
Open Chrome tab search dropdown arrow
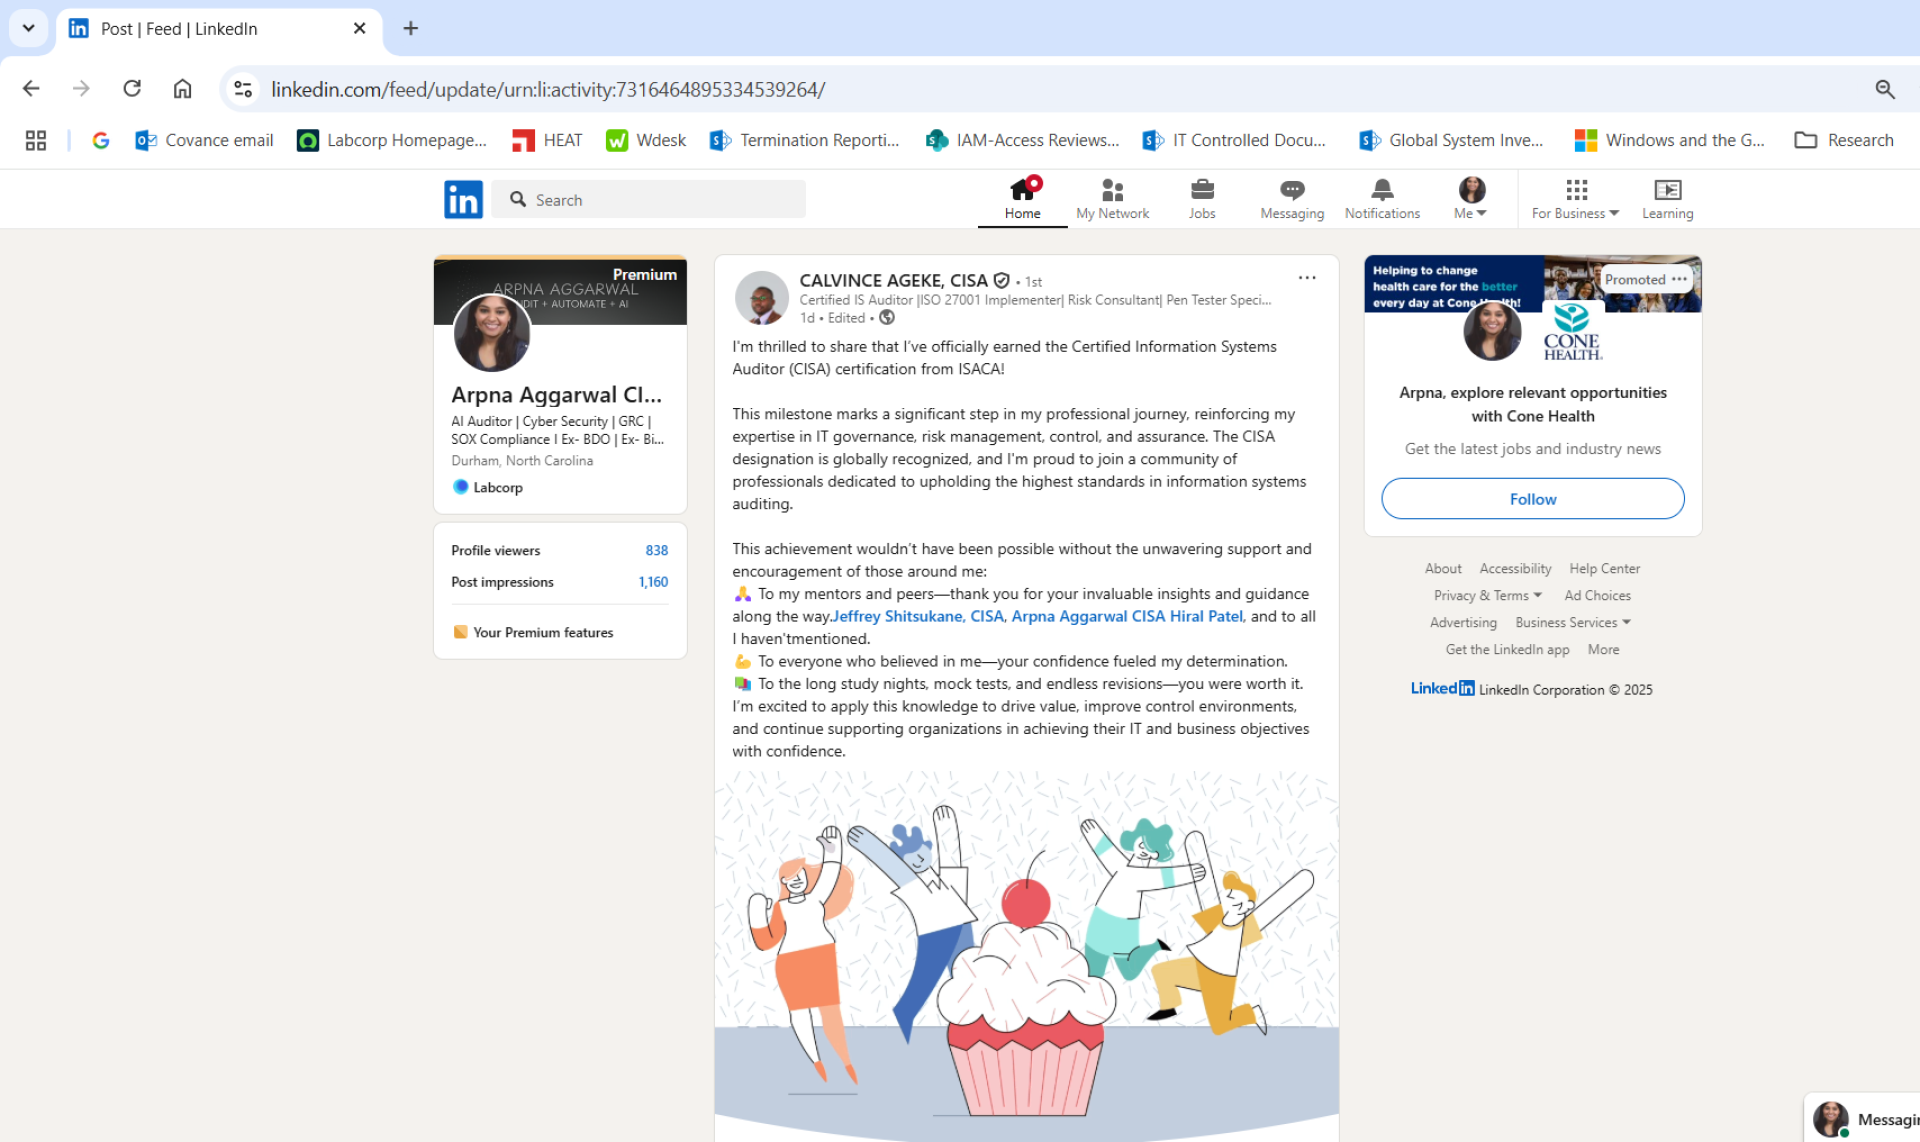[x=28, y=28]
